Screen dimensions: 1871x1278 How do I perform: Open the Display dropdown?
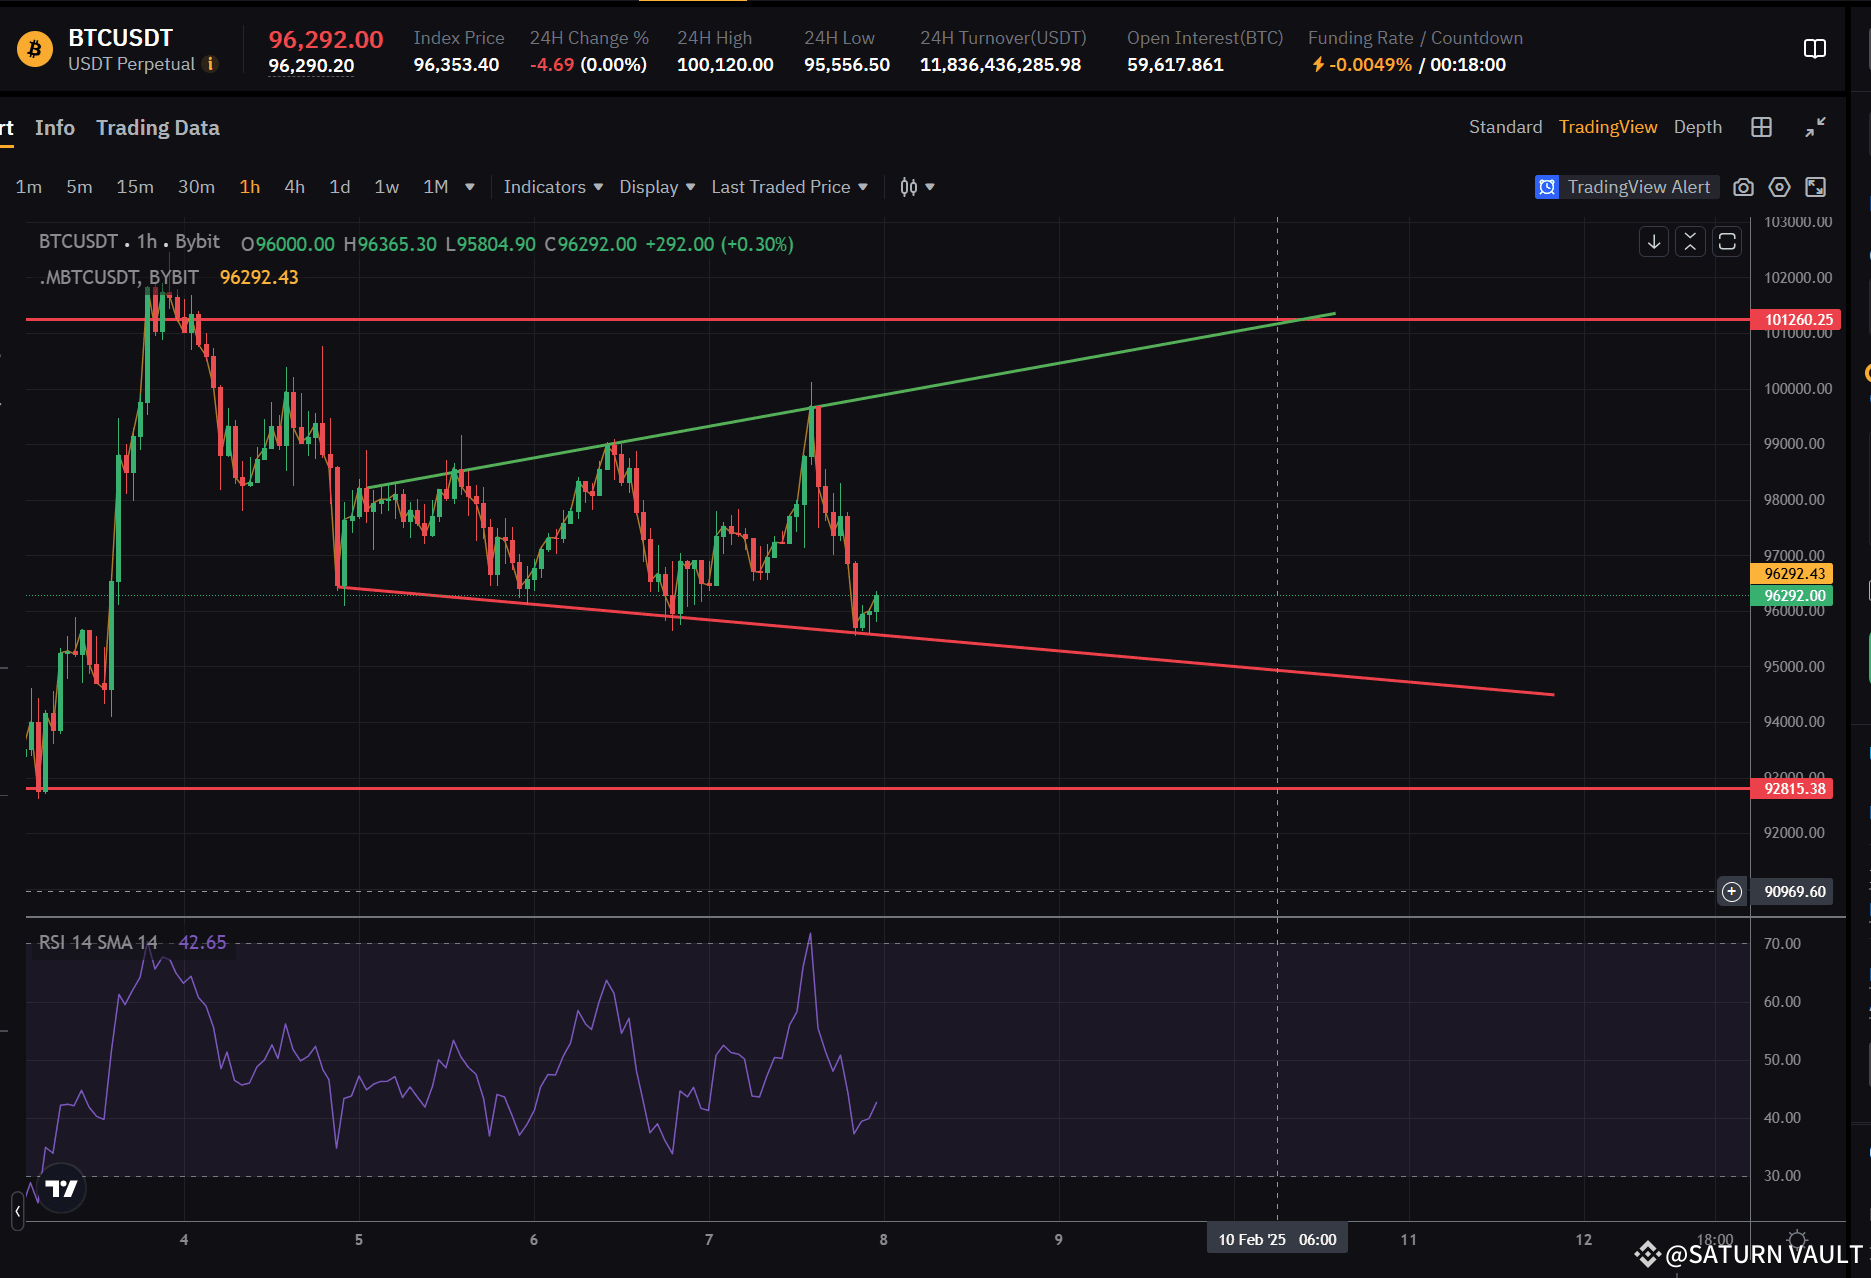(x=657, y=187)
